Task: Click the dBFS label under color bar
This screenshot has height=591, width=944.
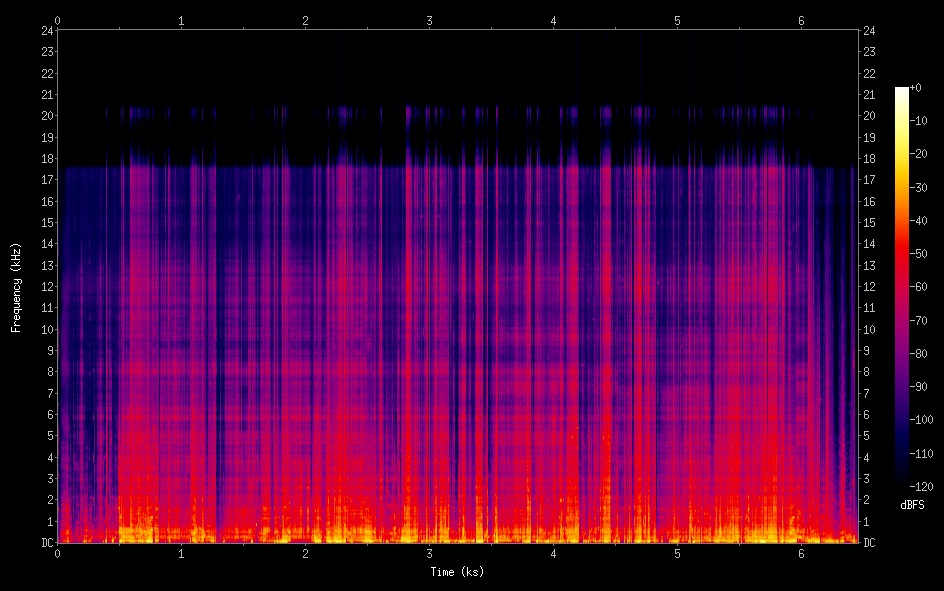Action: click(912, 505)
